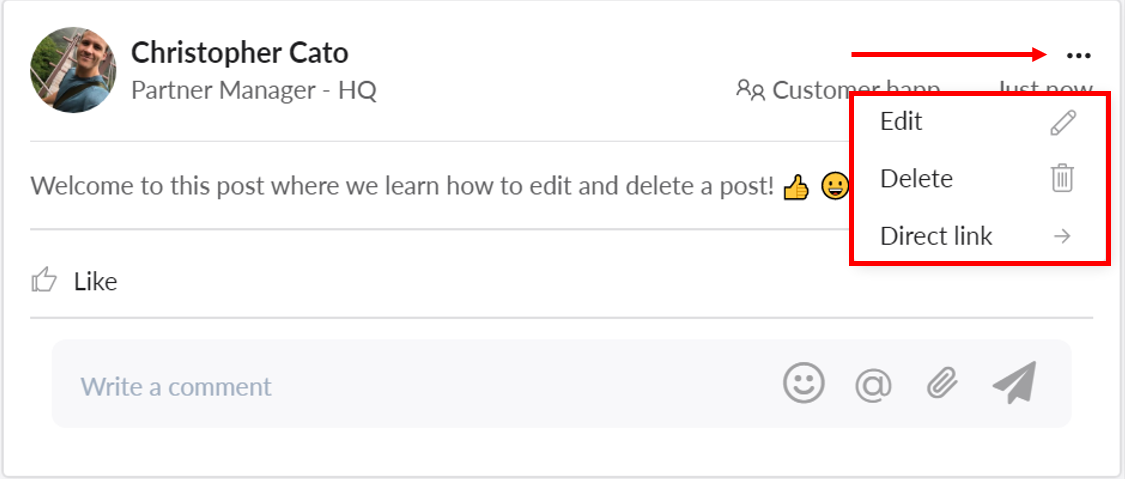Open the three-dot post options menu
The width and height of the screenshot is (1125, 479).
[x=1078, y=55]
